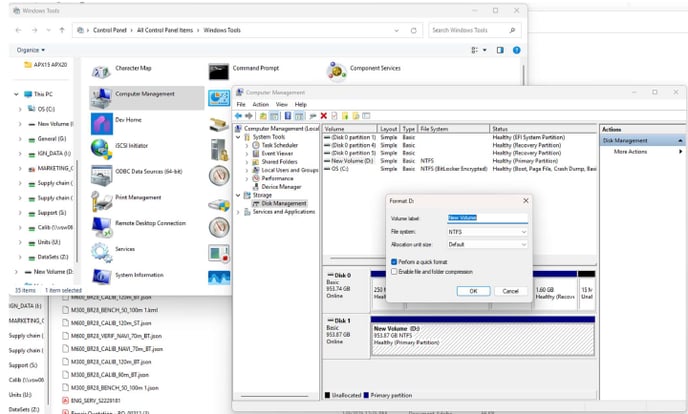Click the up-one-level folder icon in Computer Management toolbar
Image resolution: width=688 pixels, height=414 pixels.
pyautogui.click(x=263, y=116)
